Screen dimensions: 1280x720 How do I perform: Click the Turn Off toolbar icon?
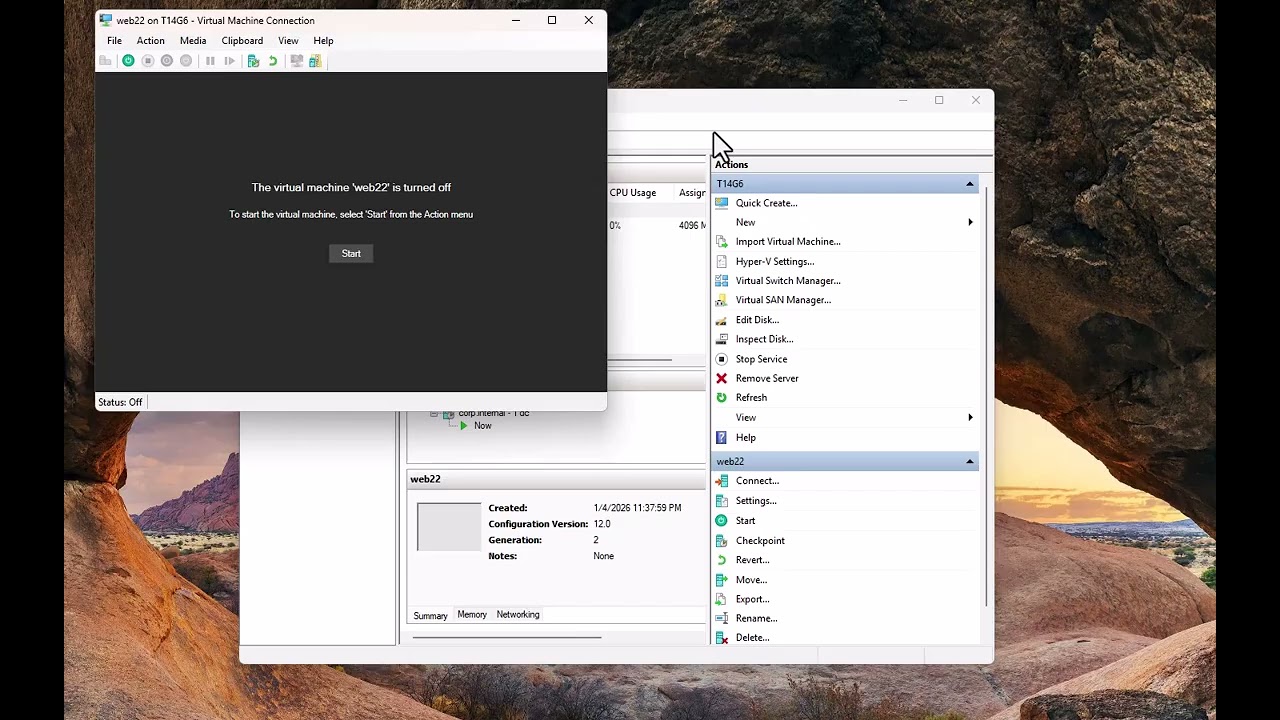(x=147, y=61)
